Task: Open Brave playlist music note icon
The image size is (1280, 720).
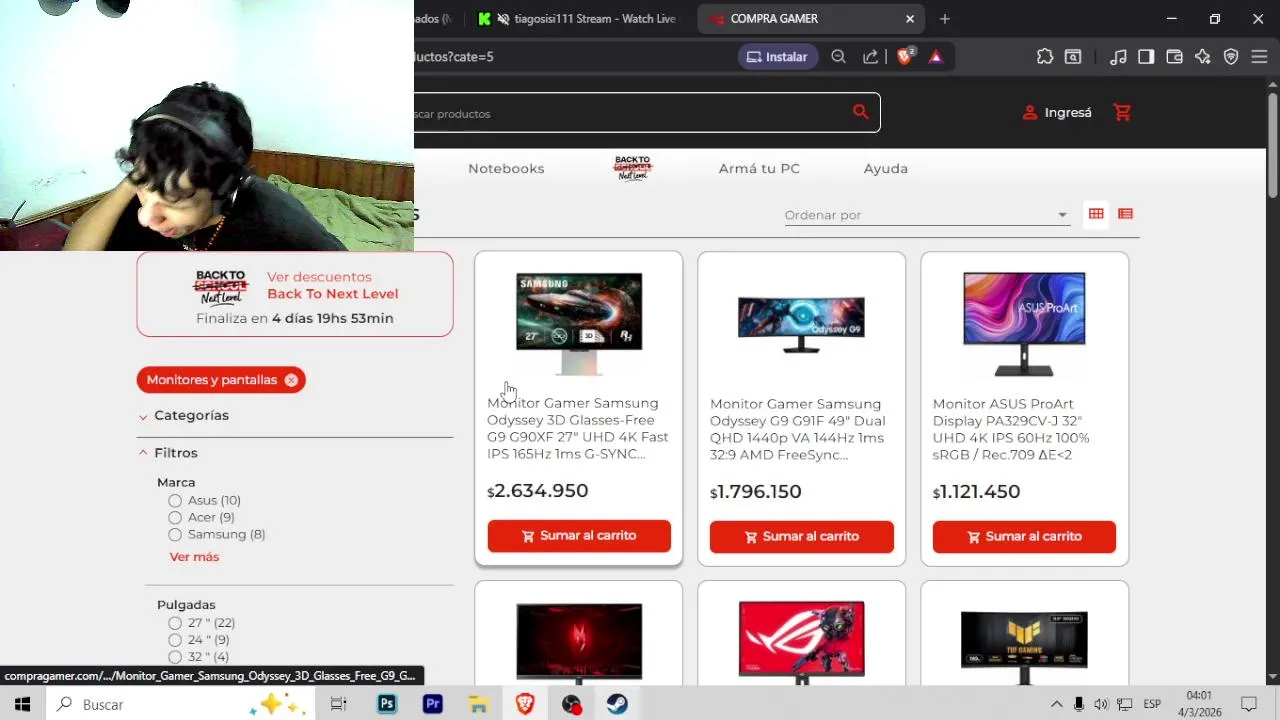Action: click(x=1118, y=57)
